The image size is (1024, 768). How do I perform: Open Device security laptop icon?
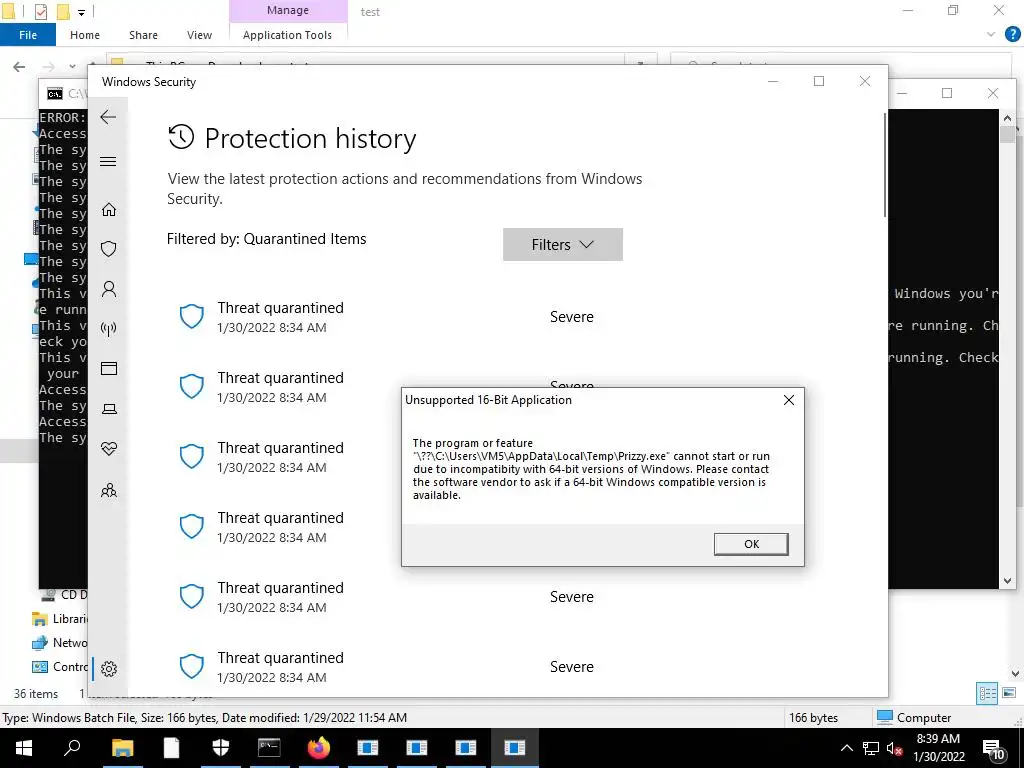(x=108, y=409)
